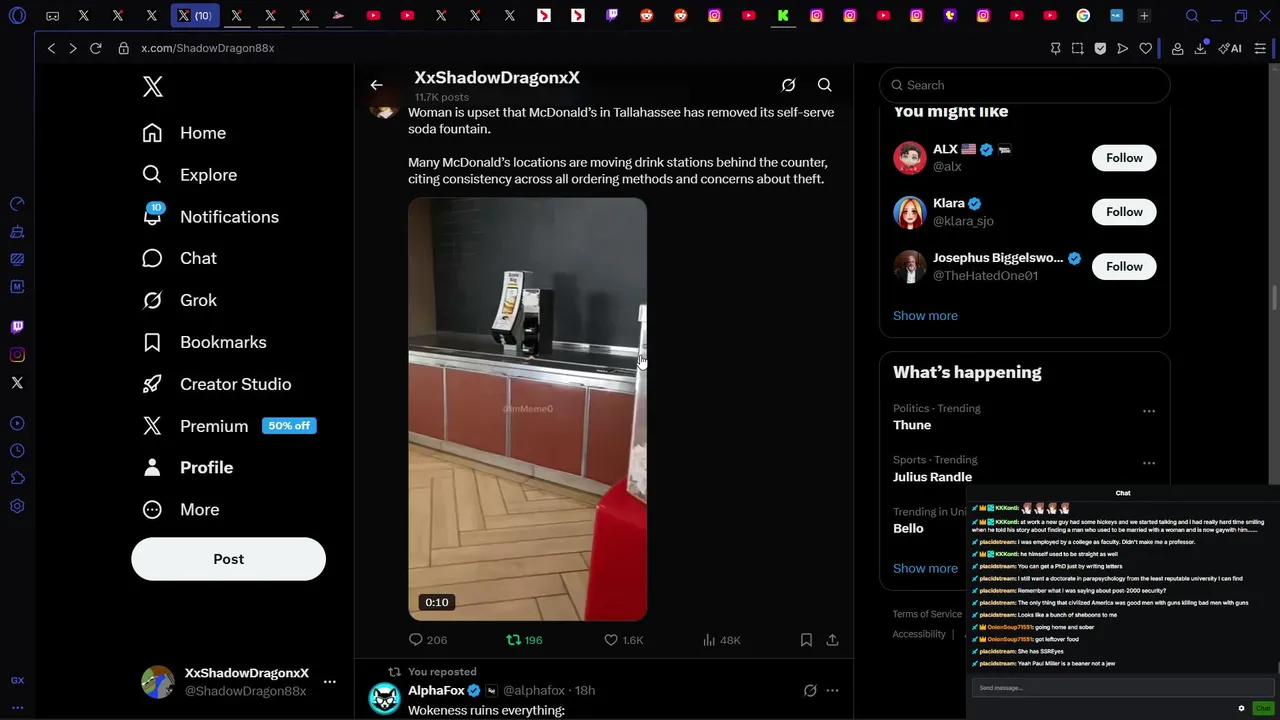Show more trends under What's happening

coord(925,568)
